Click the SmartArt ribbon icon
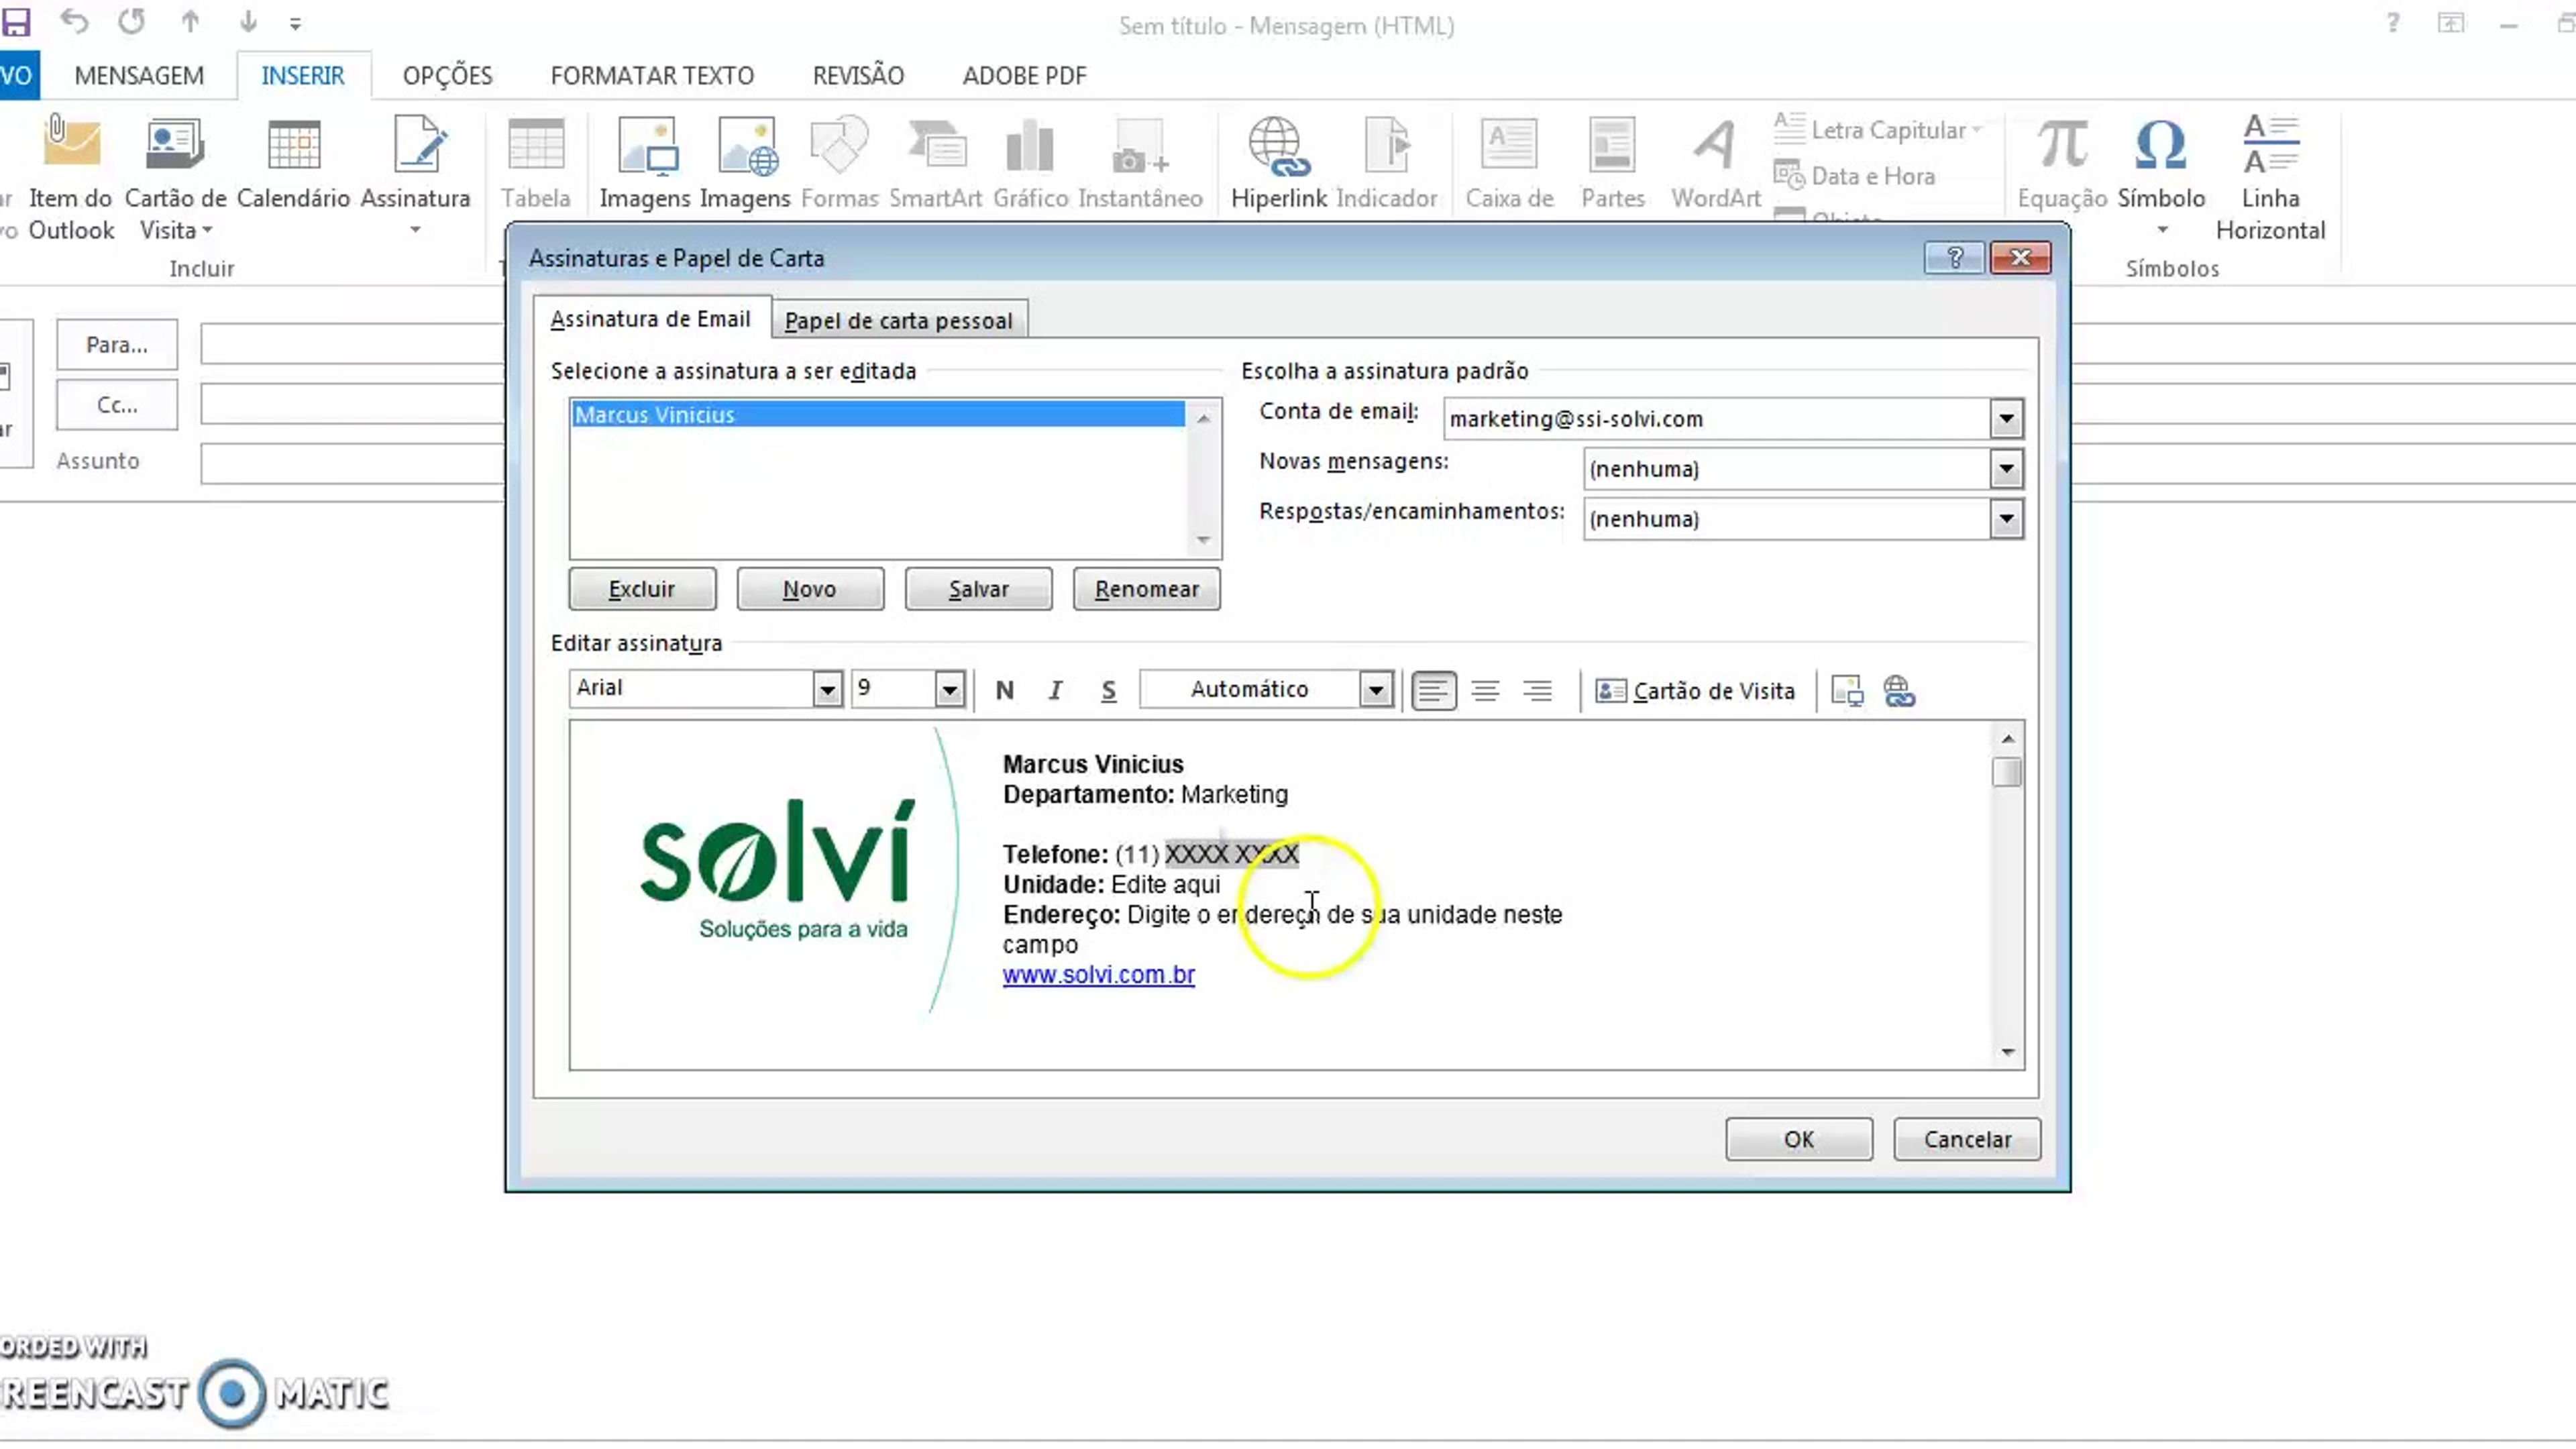This screenshot has height=1449, width=2576. tap(936, 164)
